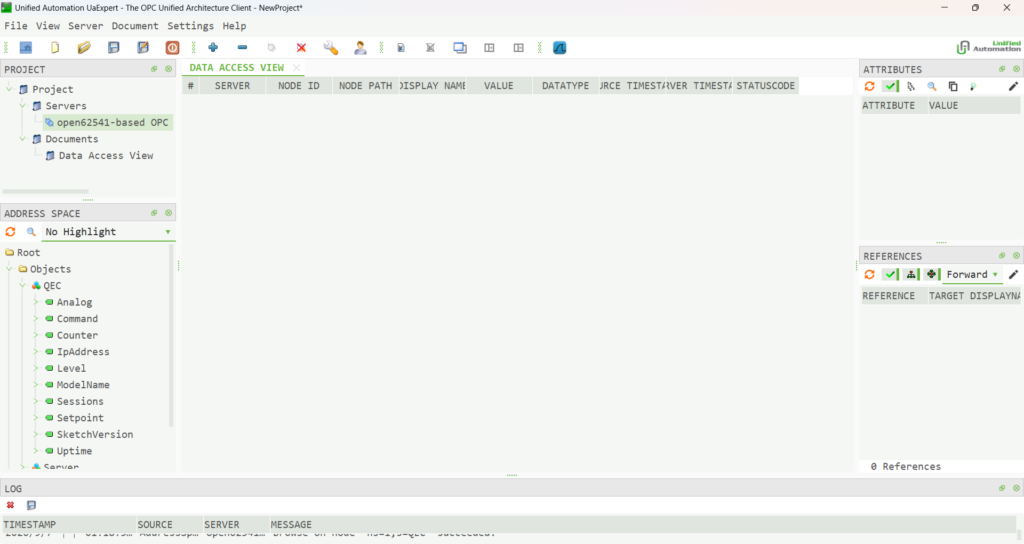
Task: Open the File menu
Action: (x=16, y=25)
